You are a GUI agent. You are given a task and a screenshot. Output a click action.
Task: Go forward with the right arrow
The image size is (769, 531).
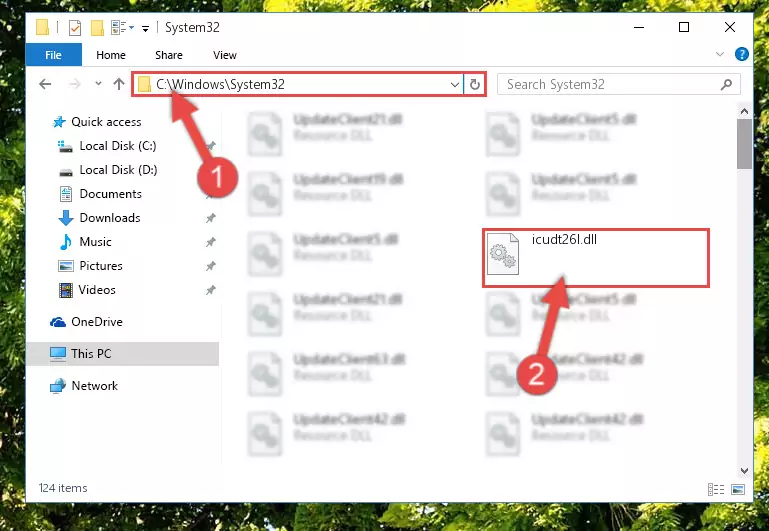pyautogui.click(x=75, y=84)
